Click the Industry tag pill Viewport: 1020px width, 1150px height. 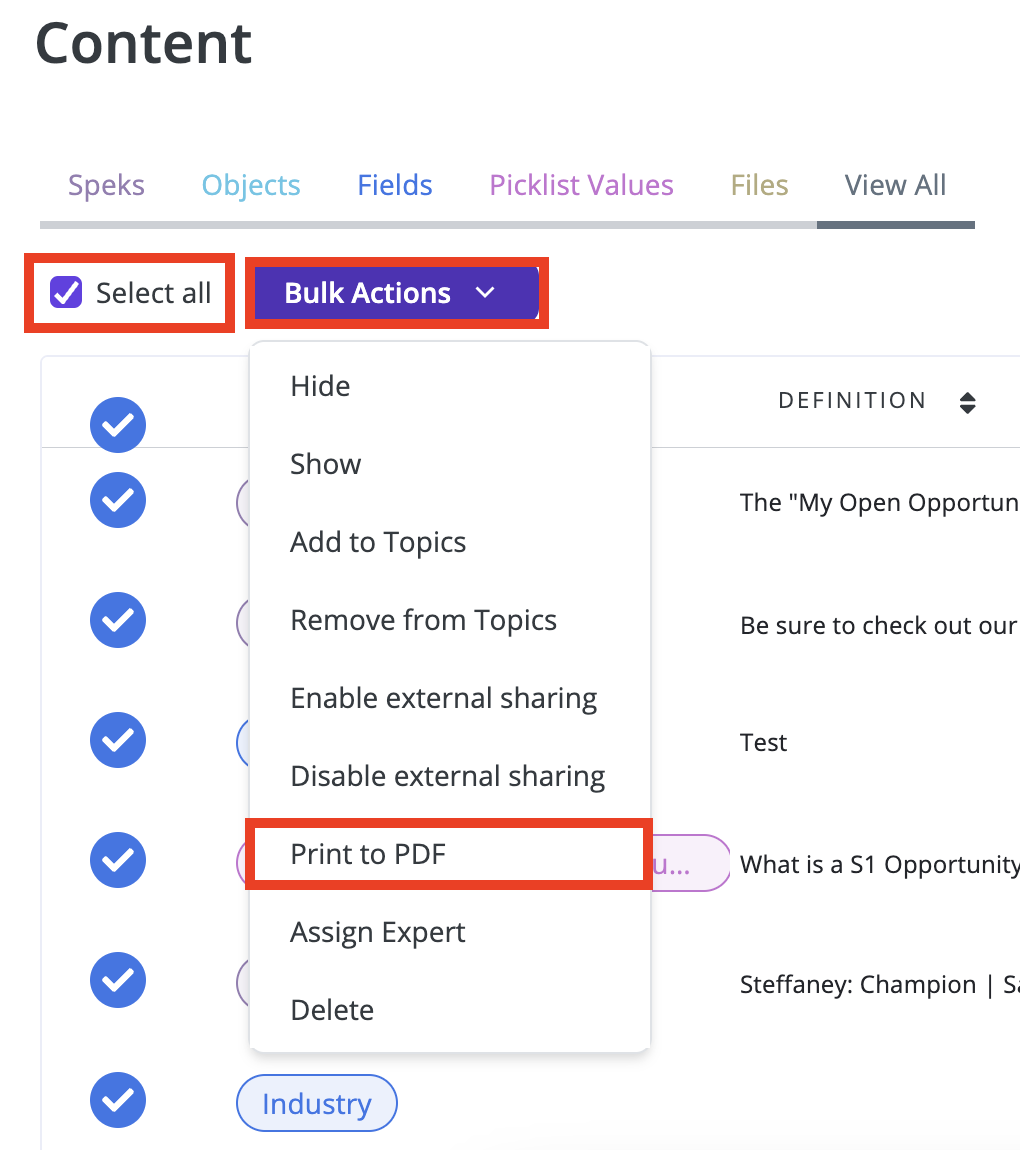click(317, 1103)
